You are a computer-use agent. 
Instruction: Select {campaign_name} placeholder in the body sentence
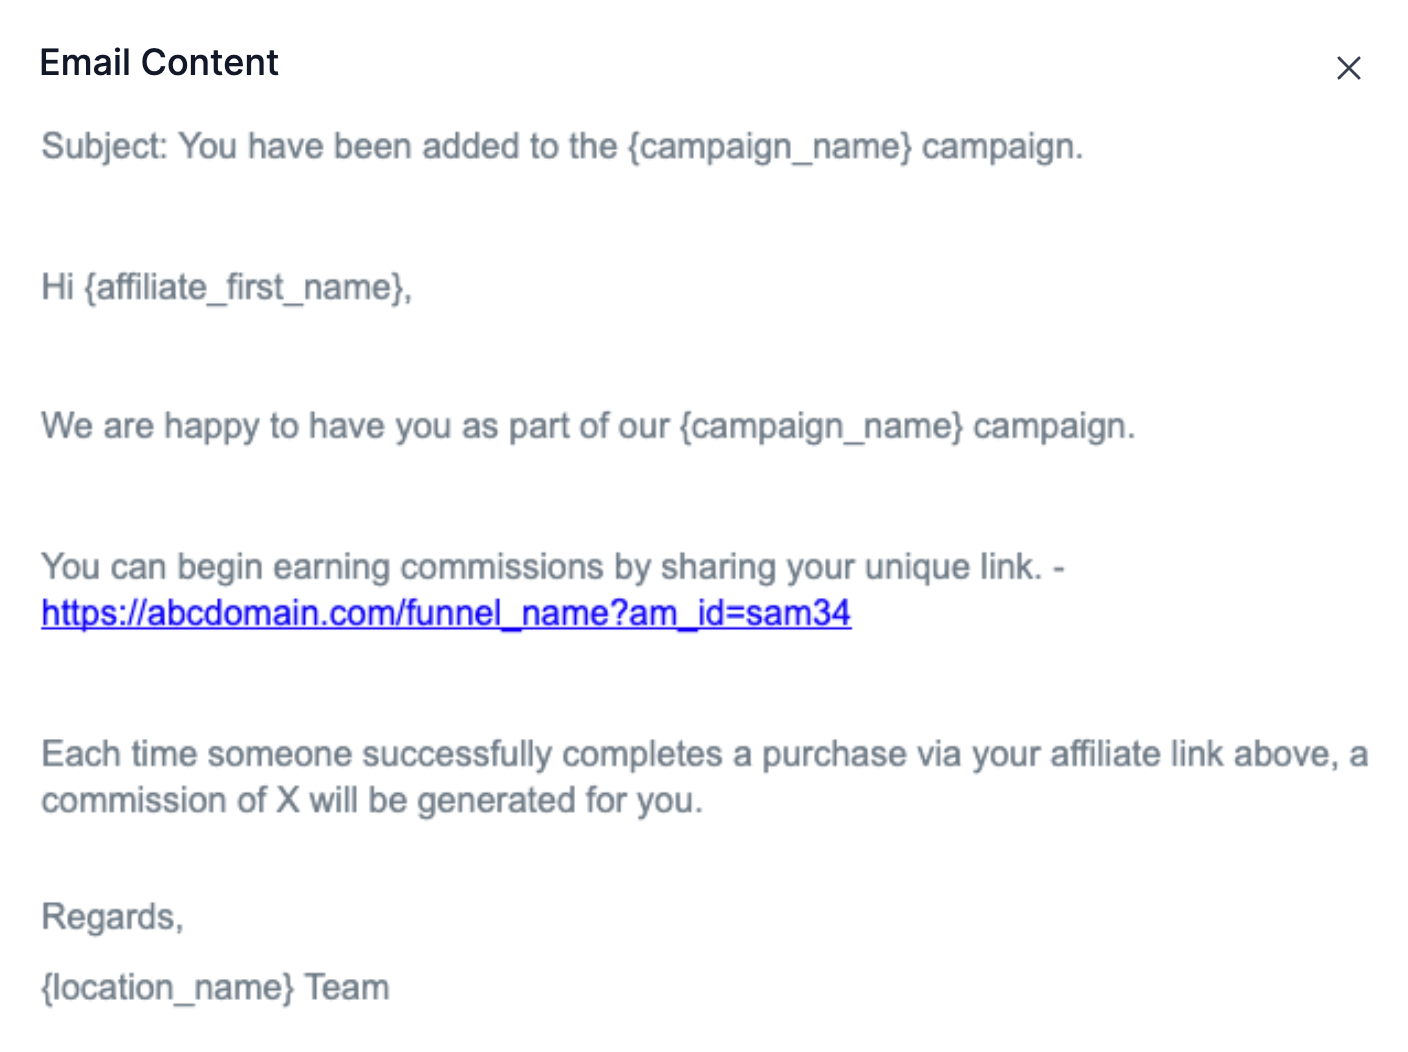coord(820,426)
